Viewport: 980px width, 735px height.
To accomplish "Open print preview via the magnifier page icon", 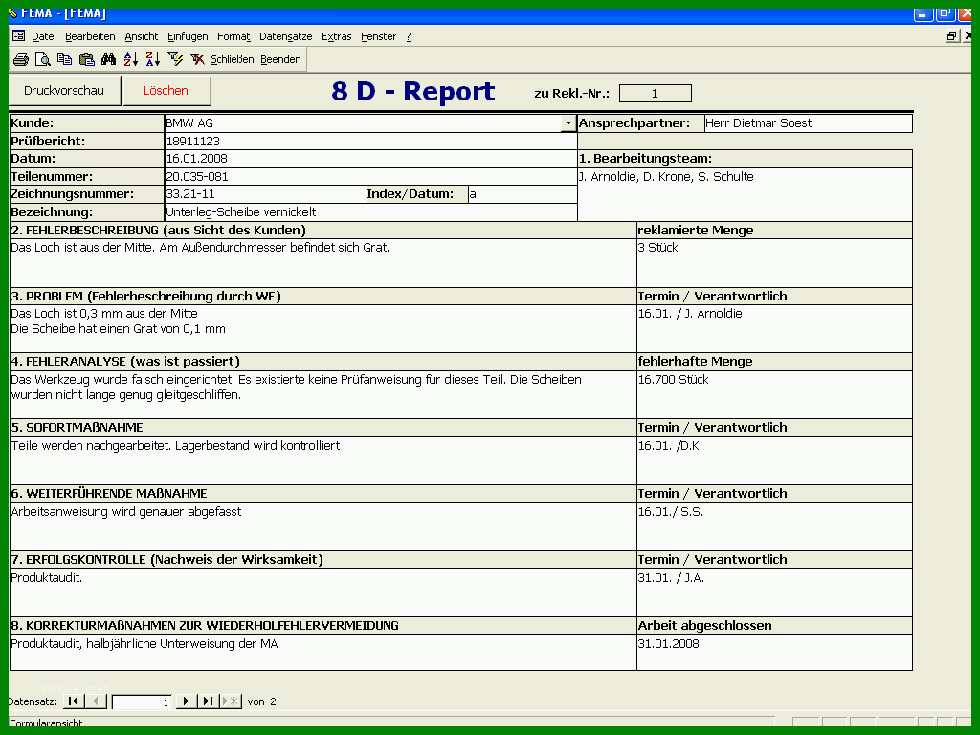I will [42, 59].
